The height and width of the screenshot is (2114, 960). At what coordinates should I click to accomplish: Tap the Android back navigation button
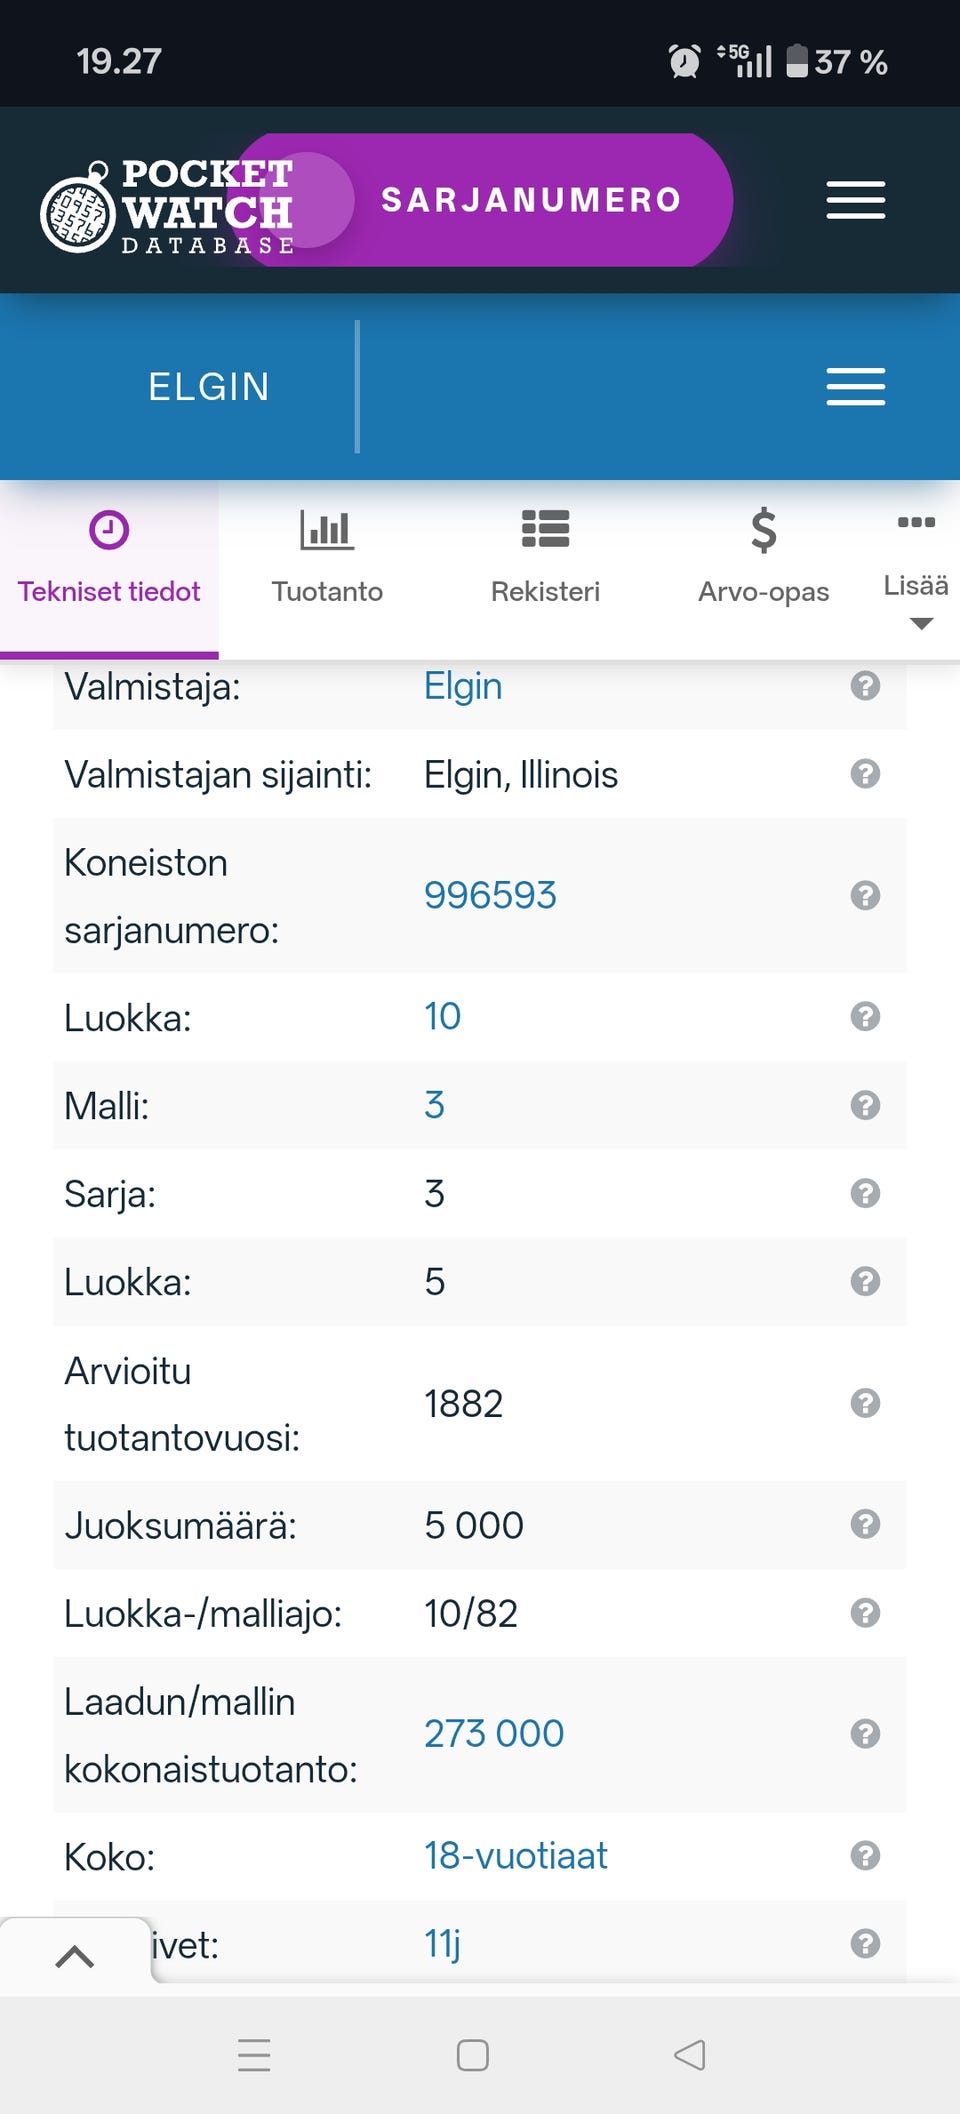click(x=689, y=2055)
